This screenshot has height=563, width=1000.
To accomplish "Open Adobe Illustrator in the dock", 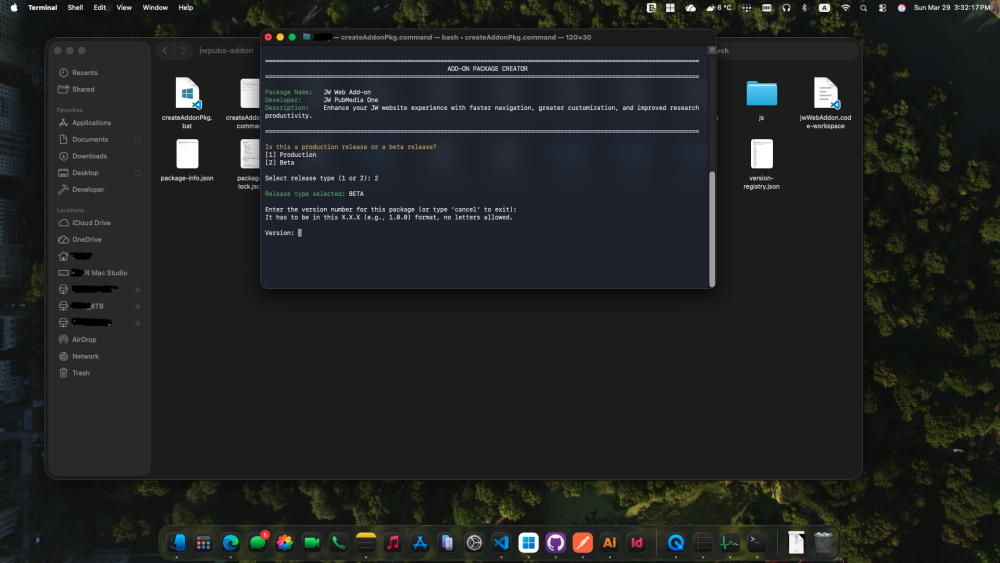I will (609, 542).
